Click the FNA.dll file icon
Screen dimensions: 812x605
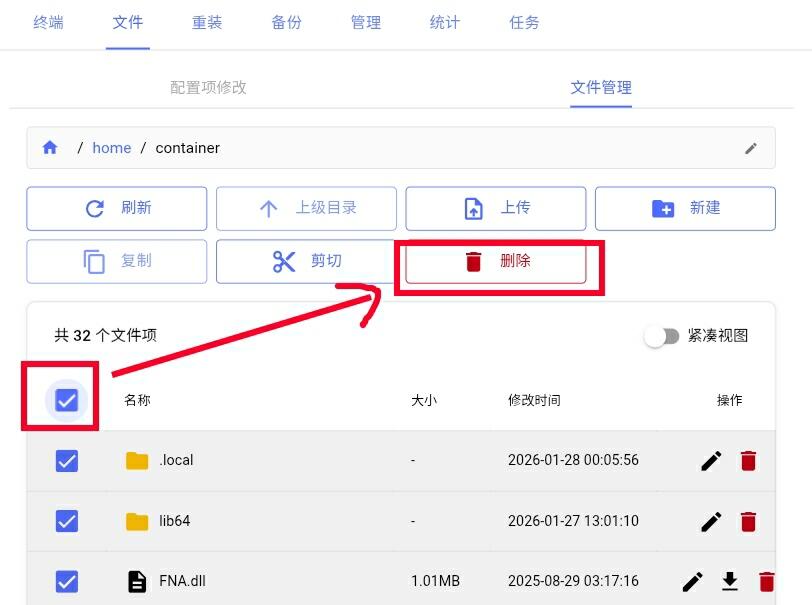(x=137, y=581)
